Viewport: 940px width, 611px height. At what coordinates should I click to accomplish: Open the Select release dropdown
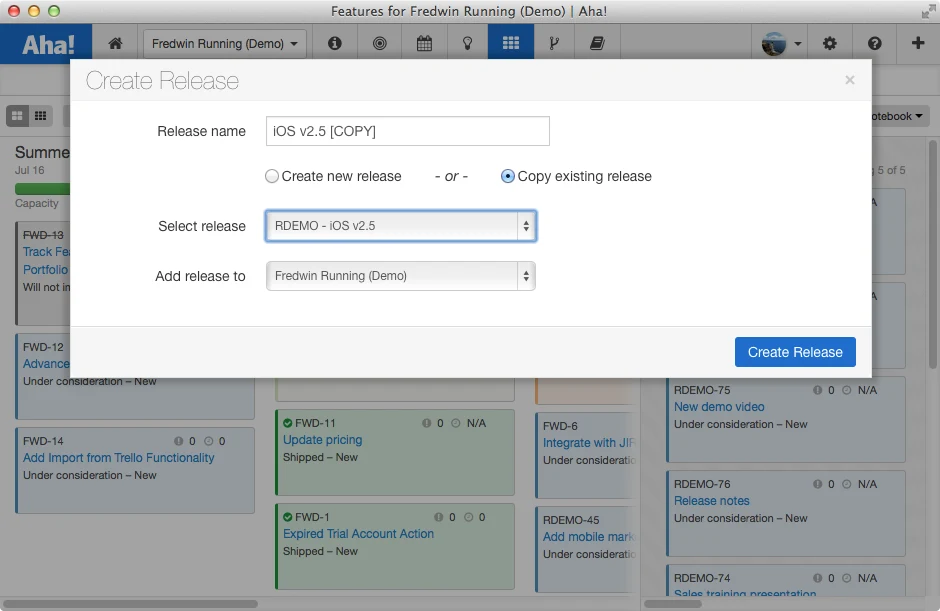pyautogui.click(x=400, y=226)
